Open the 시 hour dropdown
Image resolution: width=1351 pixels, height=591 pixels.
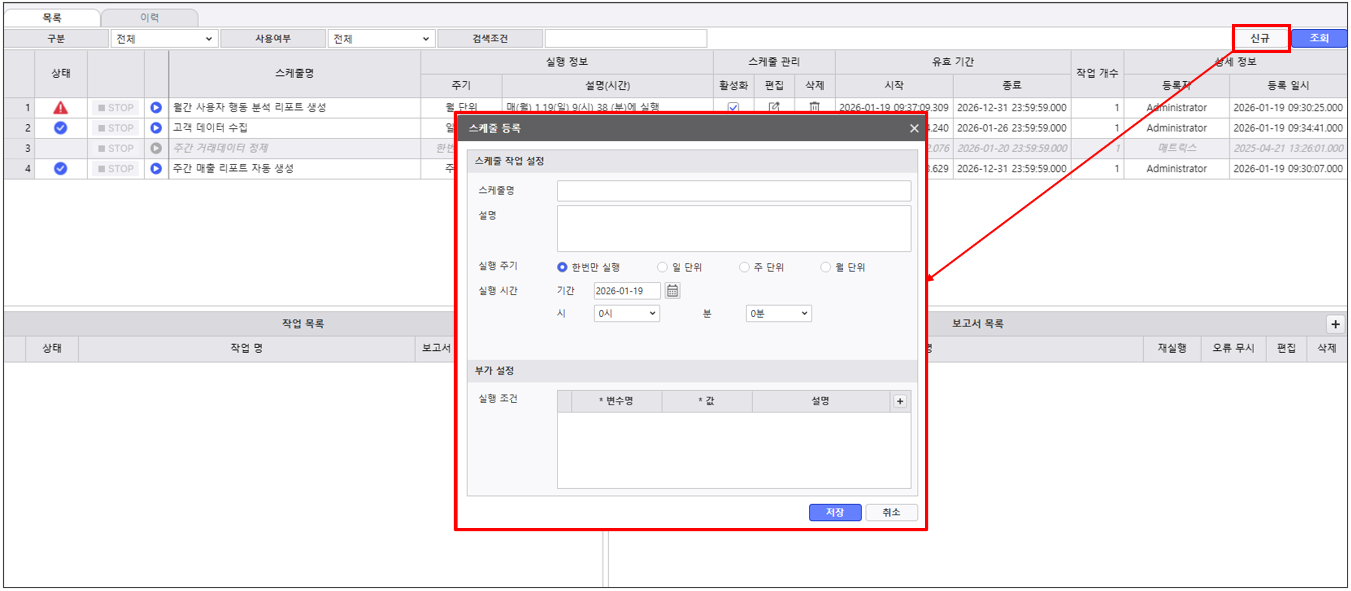pyautogui.click(x=626, y=313)
